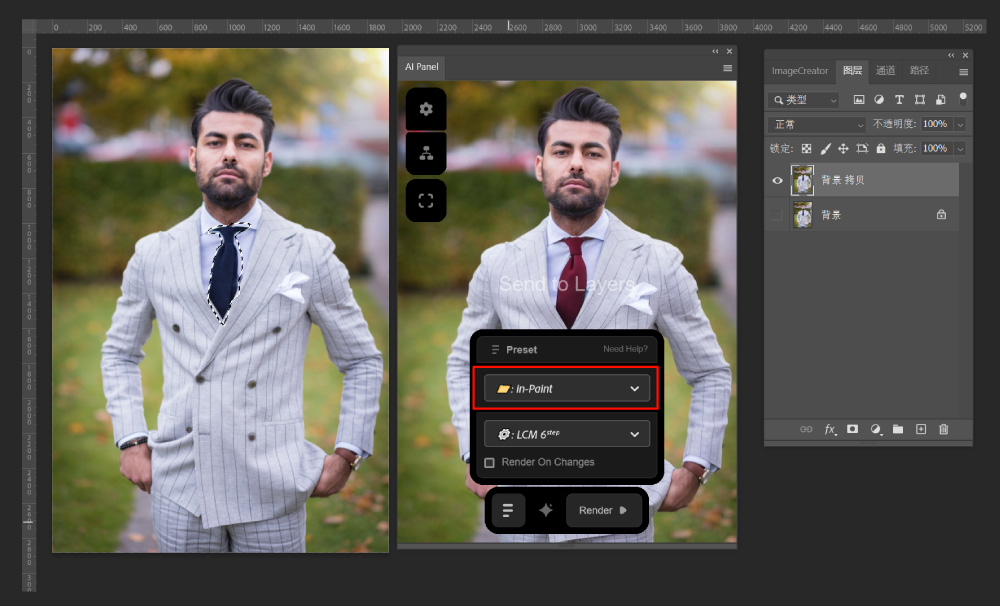This screenshot has height=606, width=1000.
Task: Click the lock all padlock icon
Action: pyautogui.click(x=880, y=148)
